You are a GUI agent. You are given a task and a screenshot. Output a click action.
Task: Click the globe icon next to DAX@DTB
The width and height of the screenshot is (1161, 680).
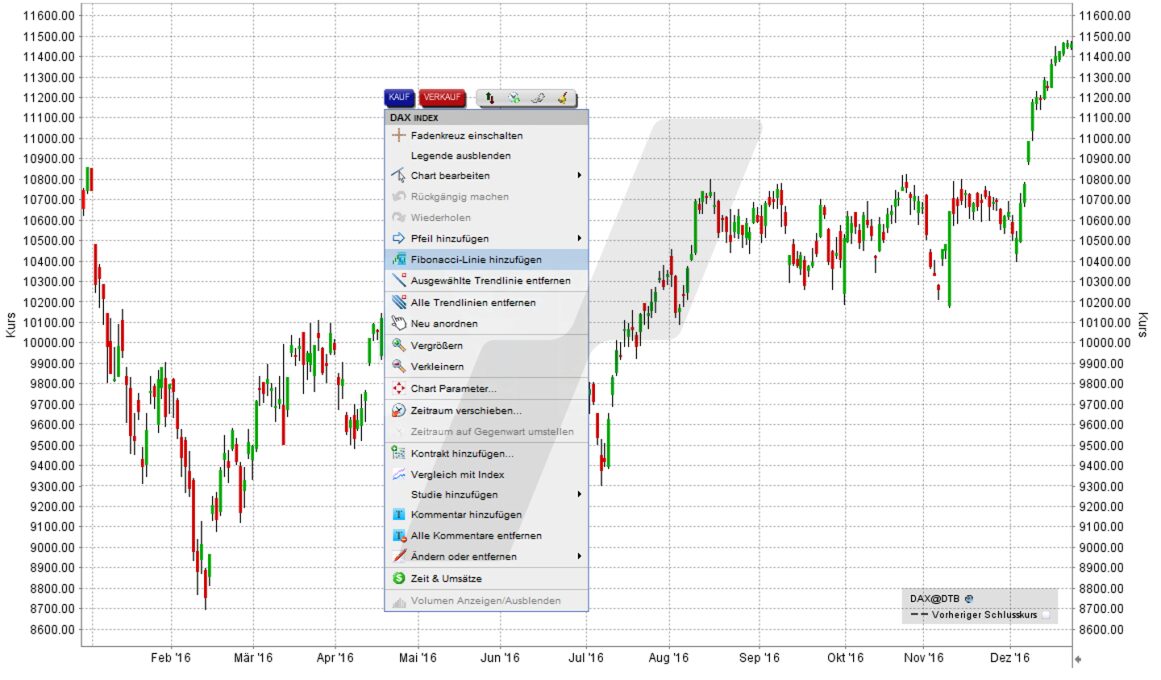click(967, 597)
